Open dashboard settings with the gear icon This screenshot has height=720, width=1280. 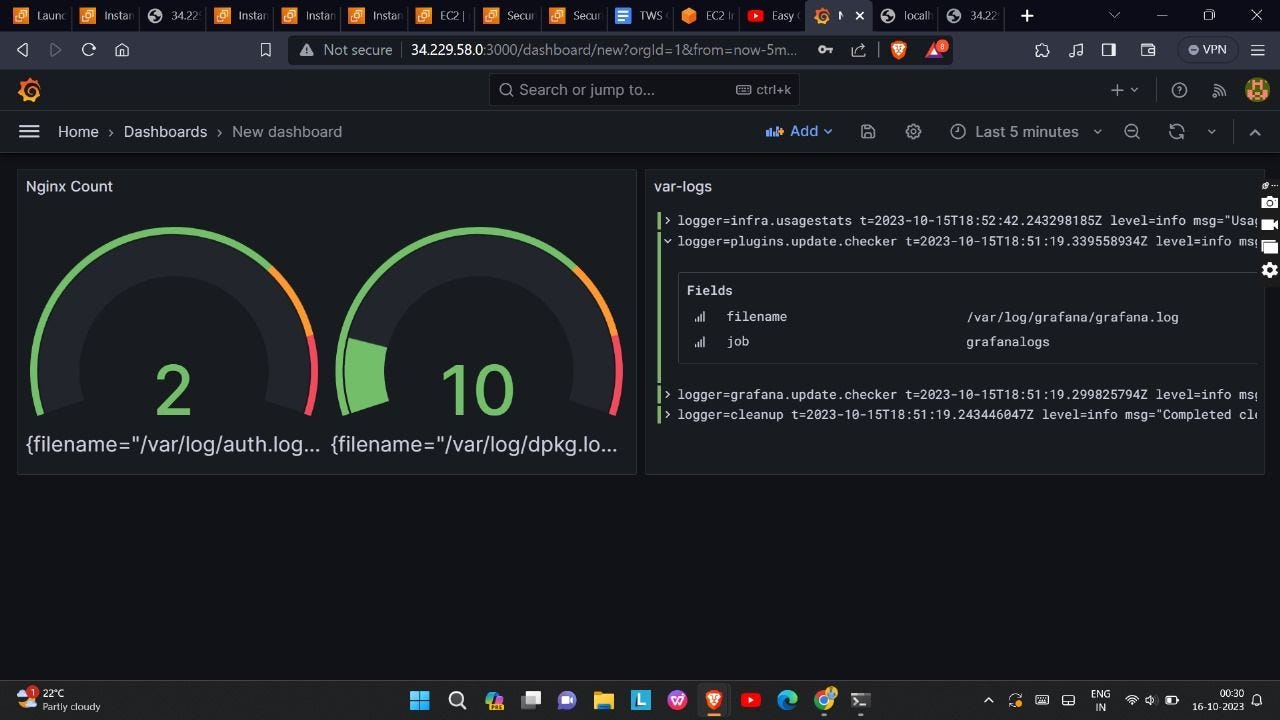tap(913, 131)
